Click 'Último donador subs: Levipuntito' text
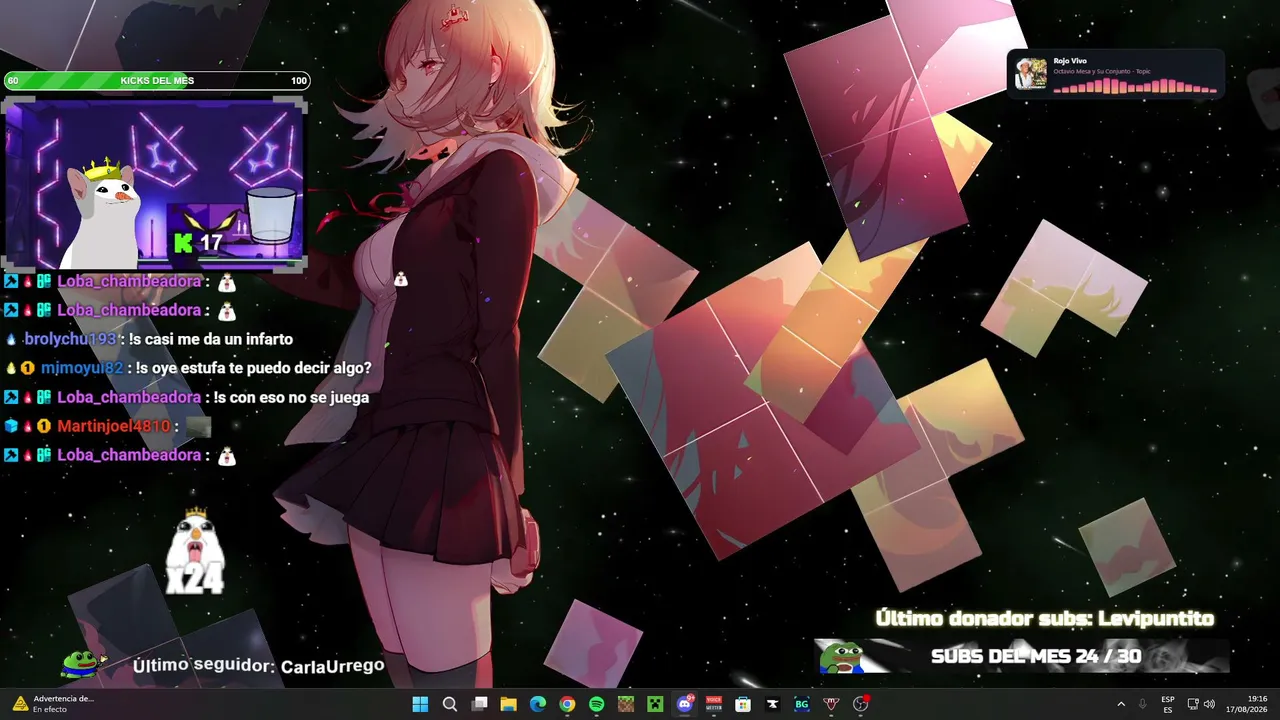The height and width of the screenshot is (720, 1280). click(x=1045, y=619)
